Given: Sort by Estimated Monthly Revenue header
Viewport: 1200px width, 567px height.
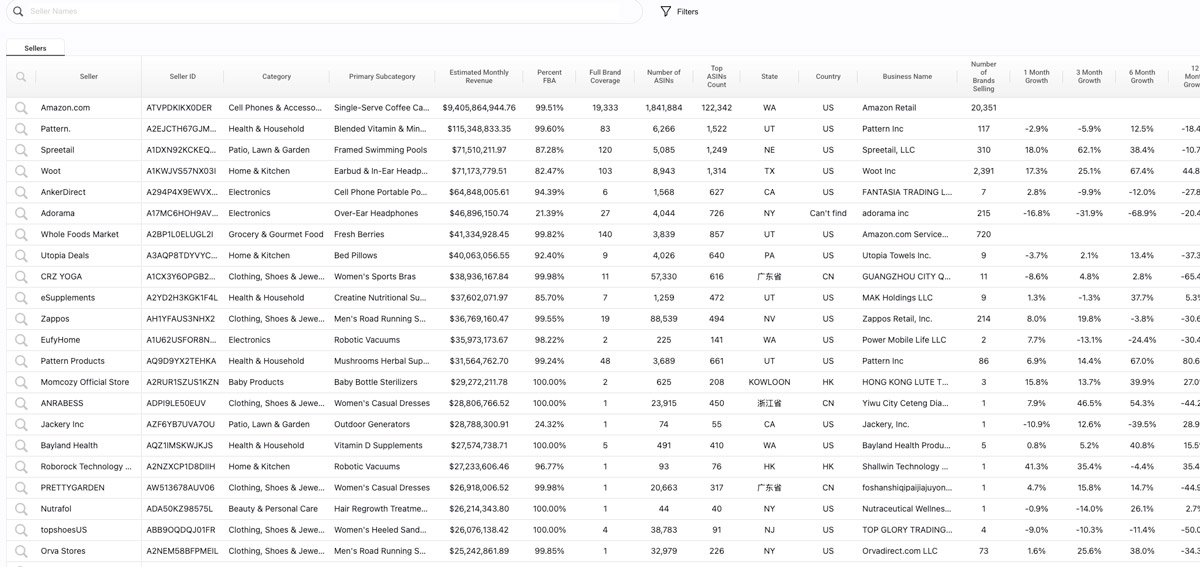Looking at the screenshot, I should (479, 77).
